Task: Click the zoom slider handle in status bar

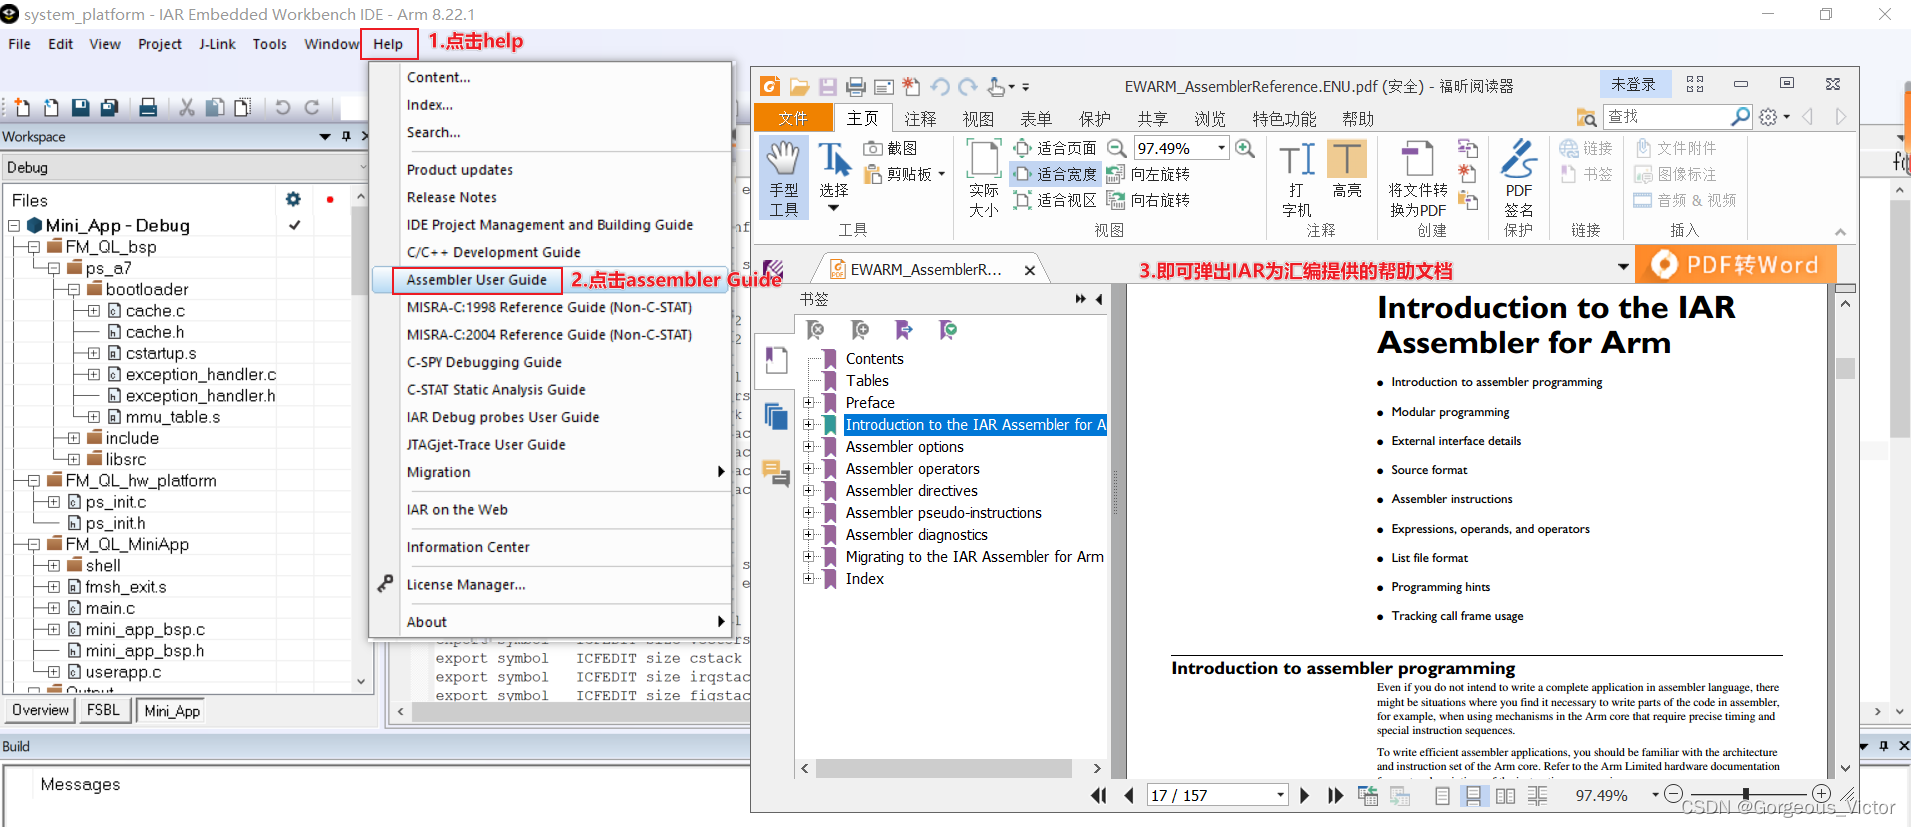Action: 1746,794
